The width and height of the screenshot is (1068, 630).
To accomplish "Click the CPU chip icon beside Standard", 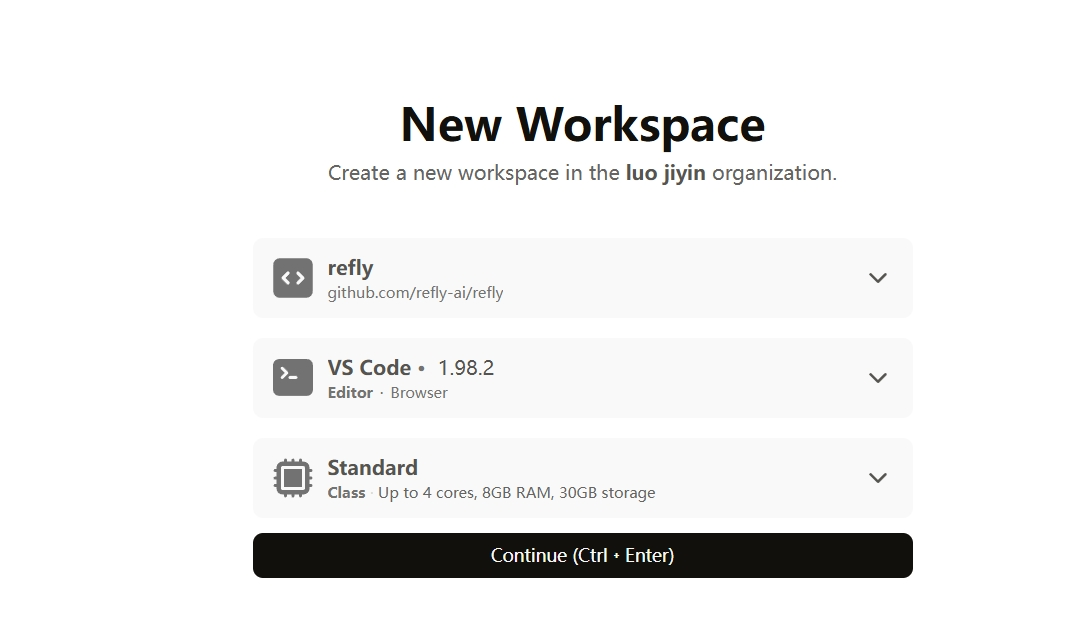I will (x=293, y=477).
